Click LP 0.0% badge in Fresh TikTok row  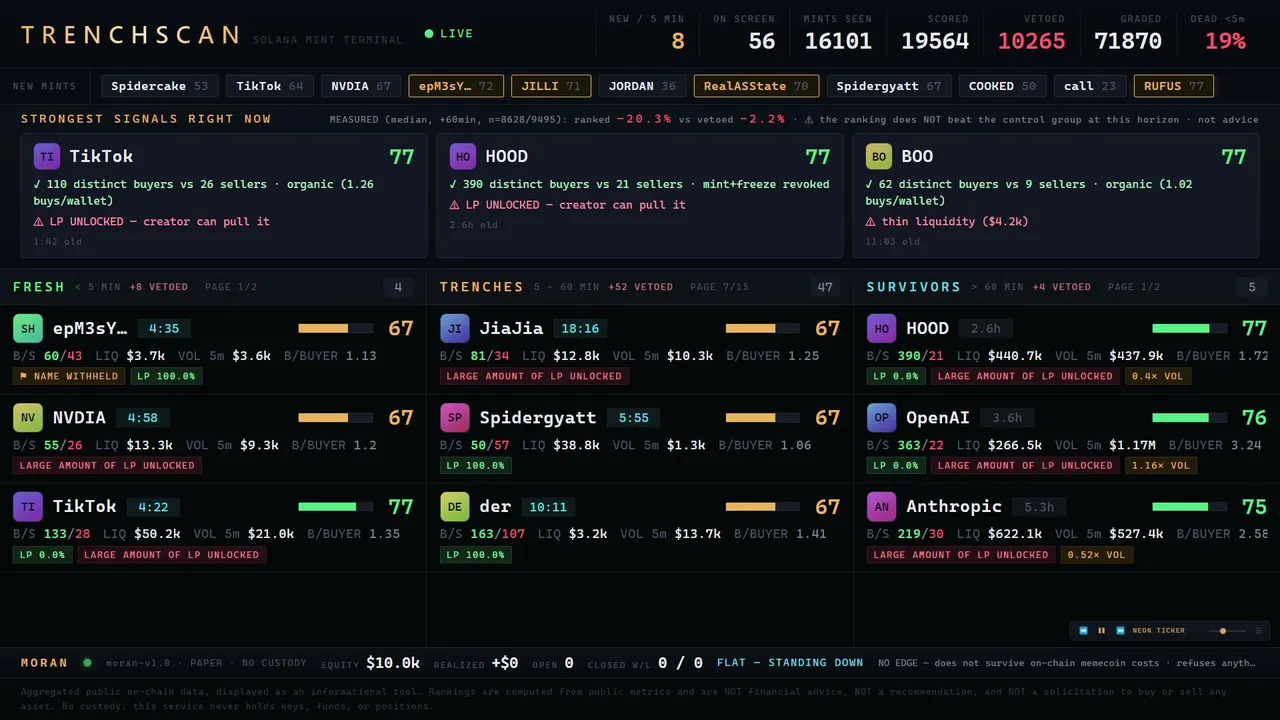coord(42,554)
